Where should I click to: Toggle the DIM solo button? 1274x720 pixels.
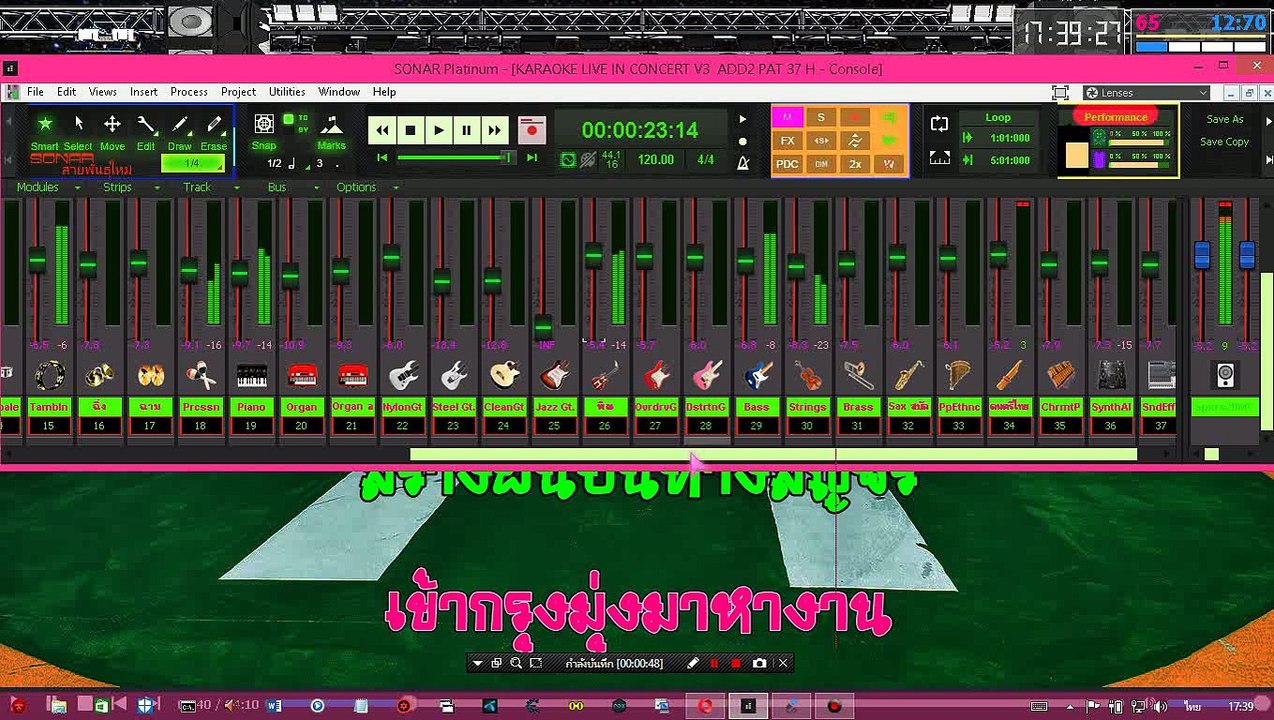tap(821, 164)
